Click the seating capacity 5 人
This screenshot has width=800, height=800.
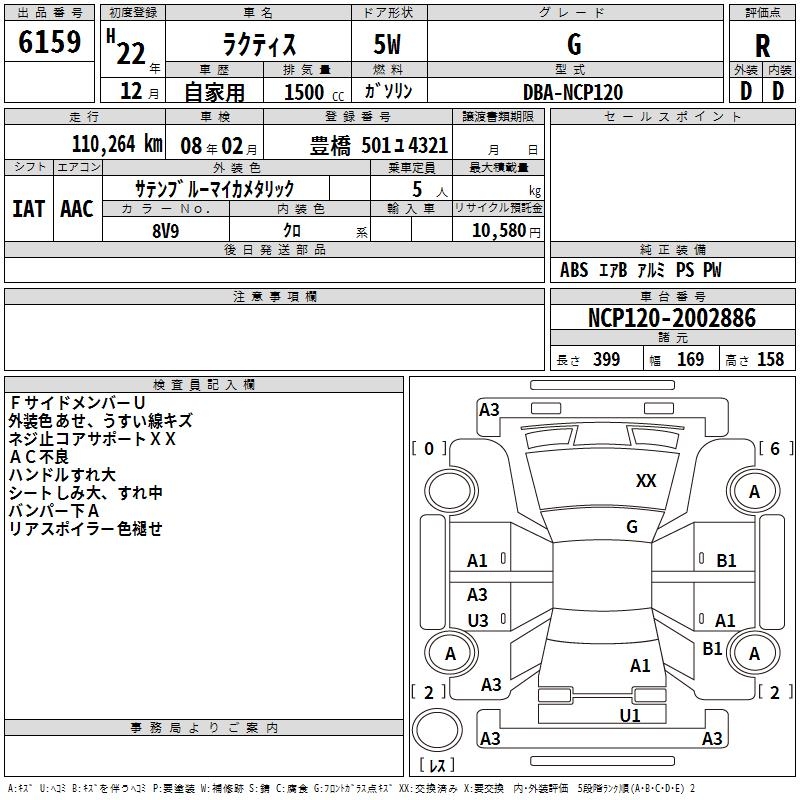[430, 190]
